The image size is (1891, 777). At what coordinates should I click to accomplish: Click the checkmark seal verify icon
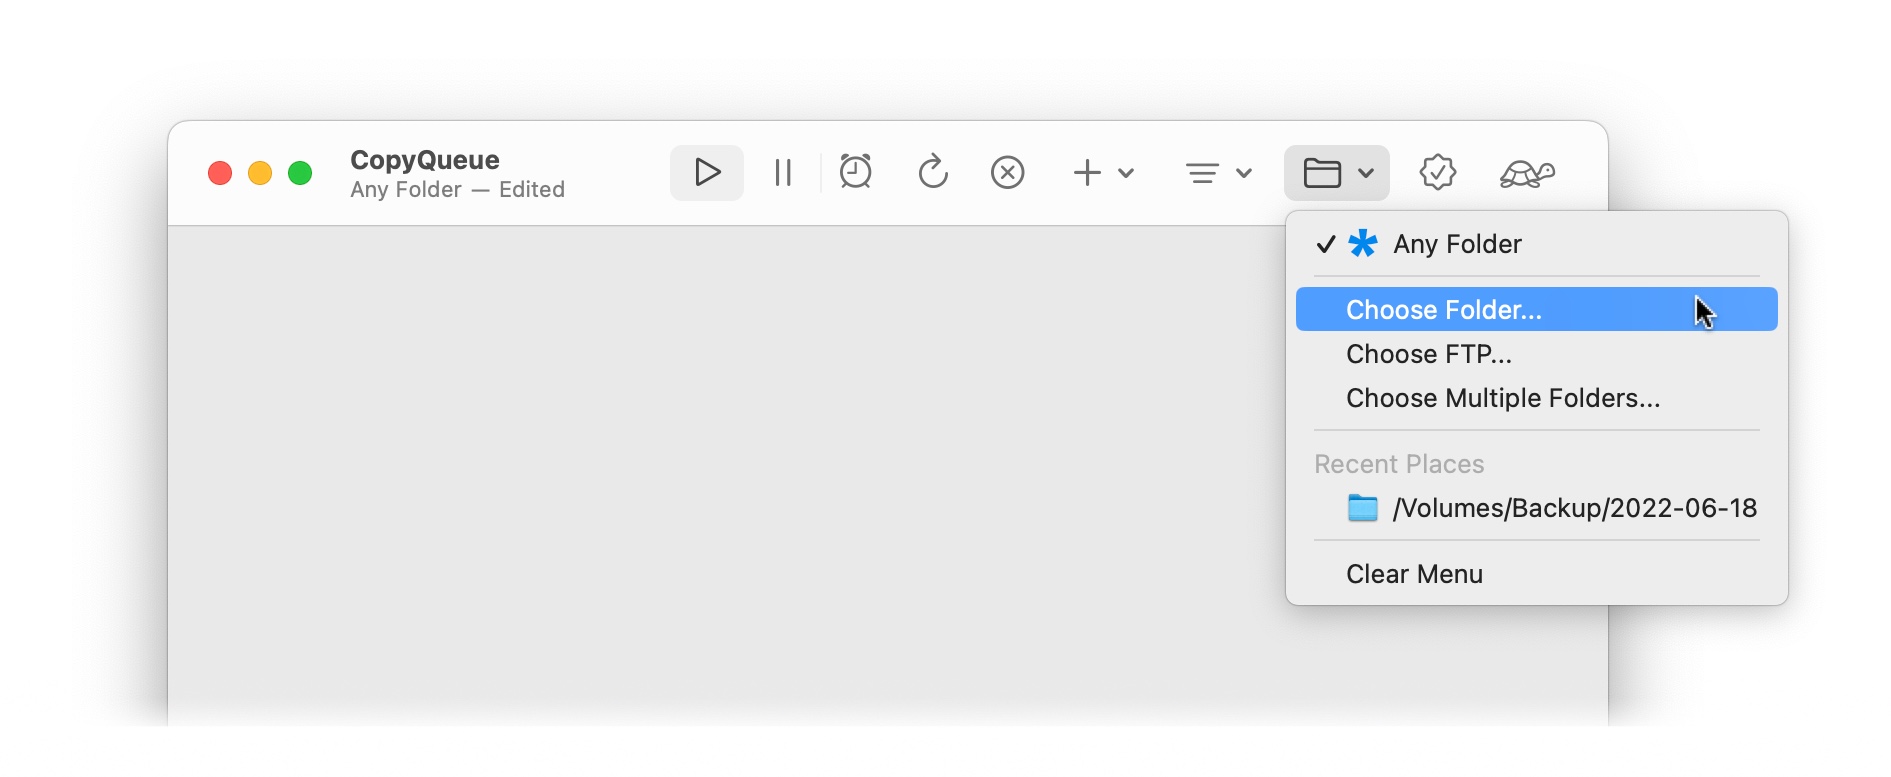[x=1437, y=173]
